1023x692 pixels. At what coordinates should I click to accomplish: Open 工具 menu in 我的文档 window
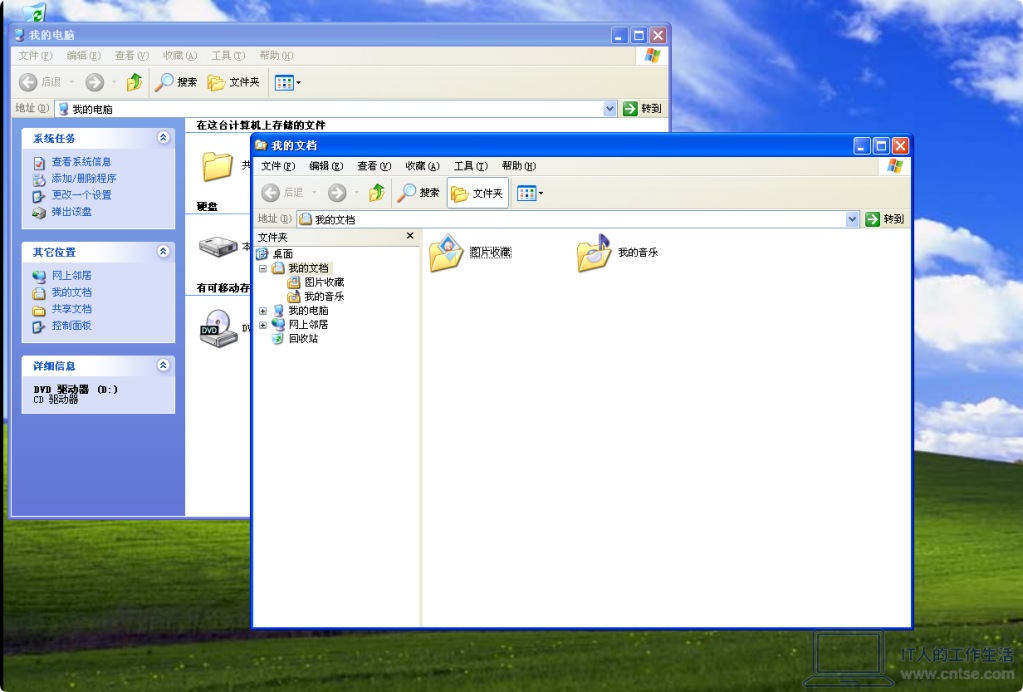470,166
